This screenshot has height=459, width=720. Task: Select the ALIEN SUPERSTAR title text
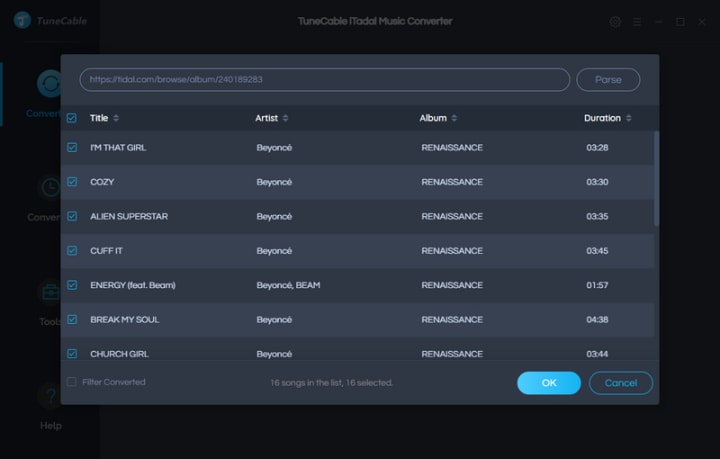pos(129,216)
